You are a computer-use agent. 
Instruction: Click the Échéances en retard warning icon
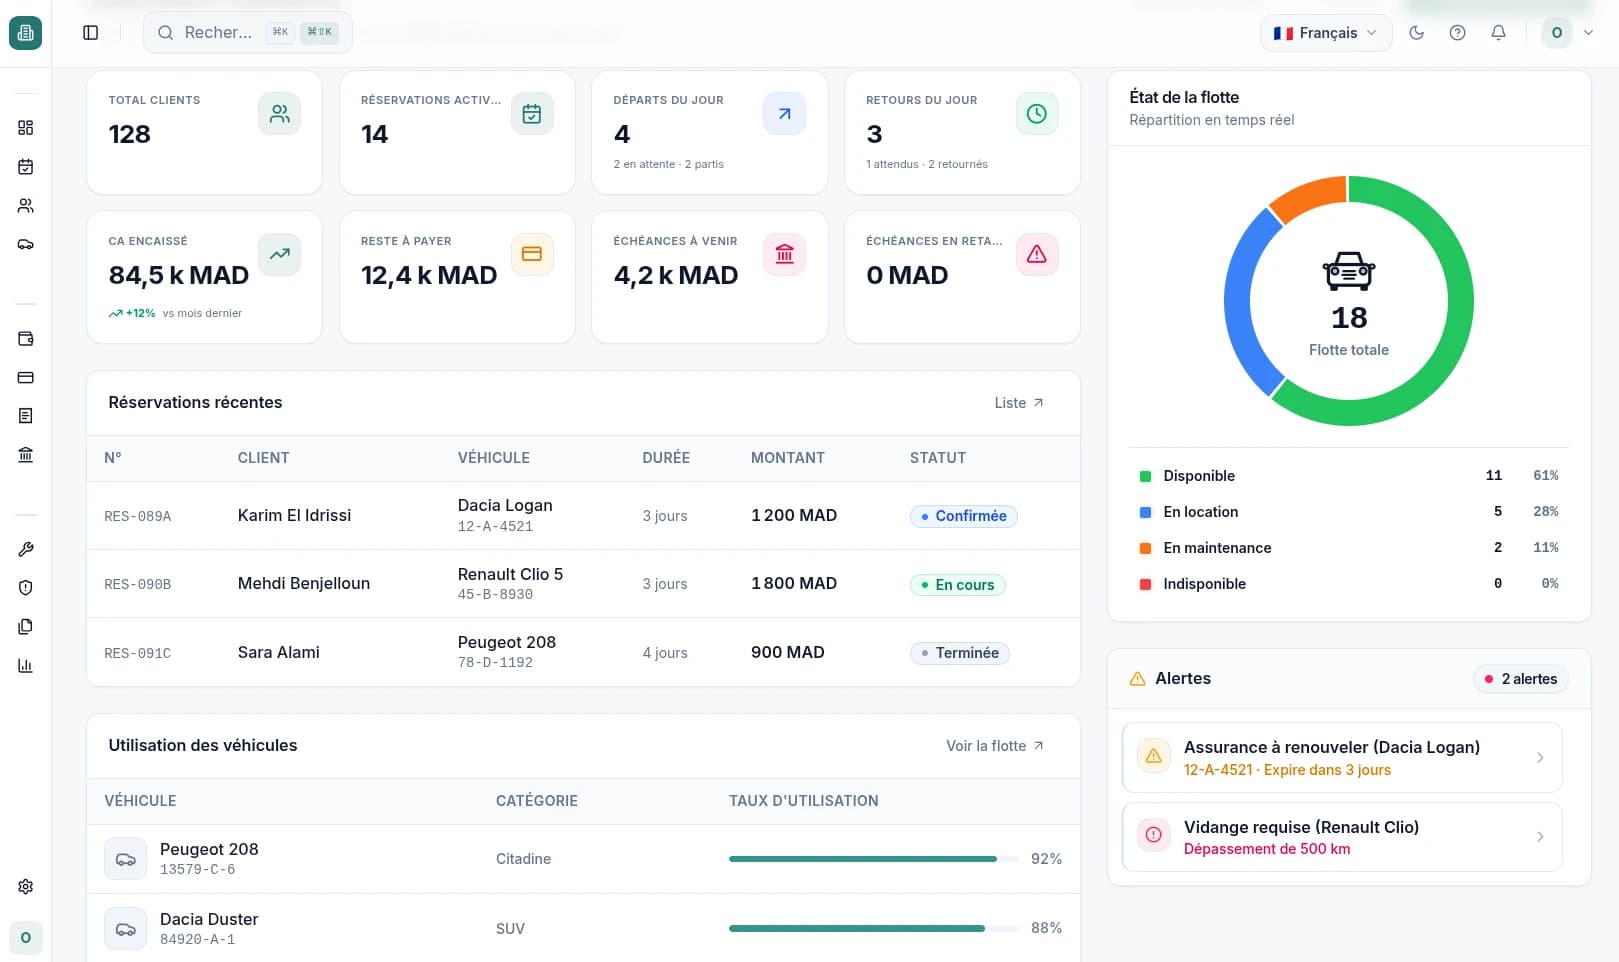point(1037,254)
